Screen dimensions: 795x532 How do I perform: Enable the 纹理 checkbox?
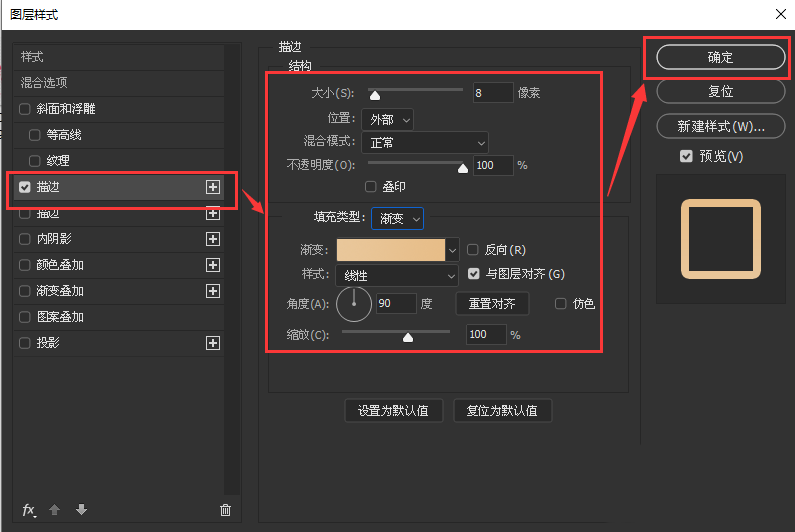(x=34, y=161)
